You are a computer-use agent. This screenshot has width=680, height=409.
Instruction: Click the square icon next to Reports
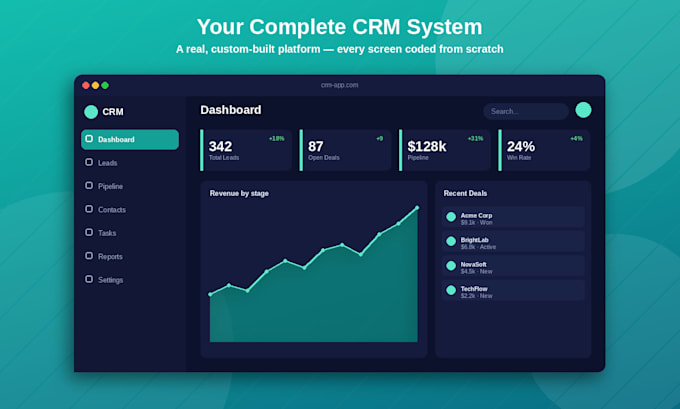tap(89, 256)
